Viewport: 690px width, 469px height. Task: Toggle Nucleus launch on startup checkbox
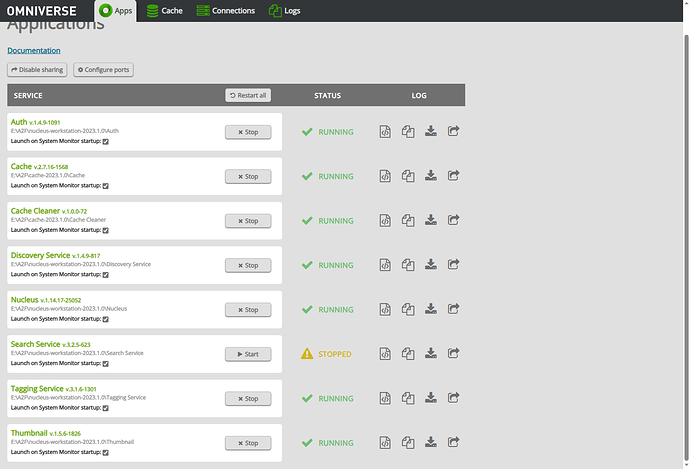click(106, 319)
